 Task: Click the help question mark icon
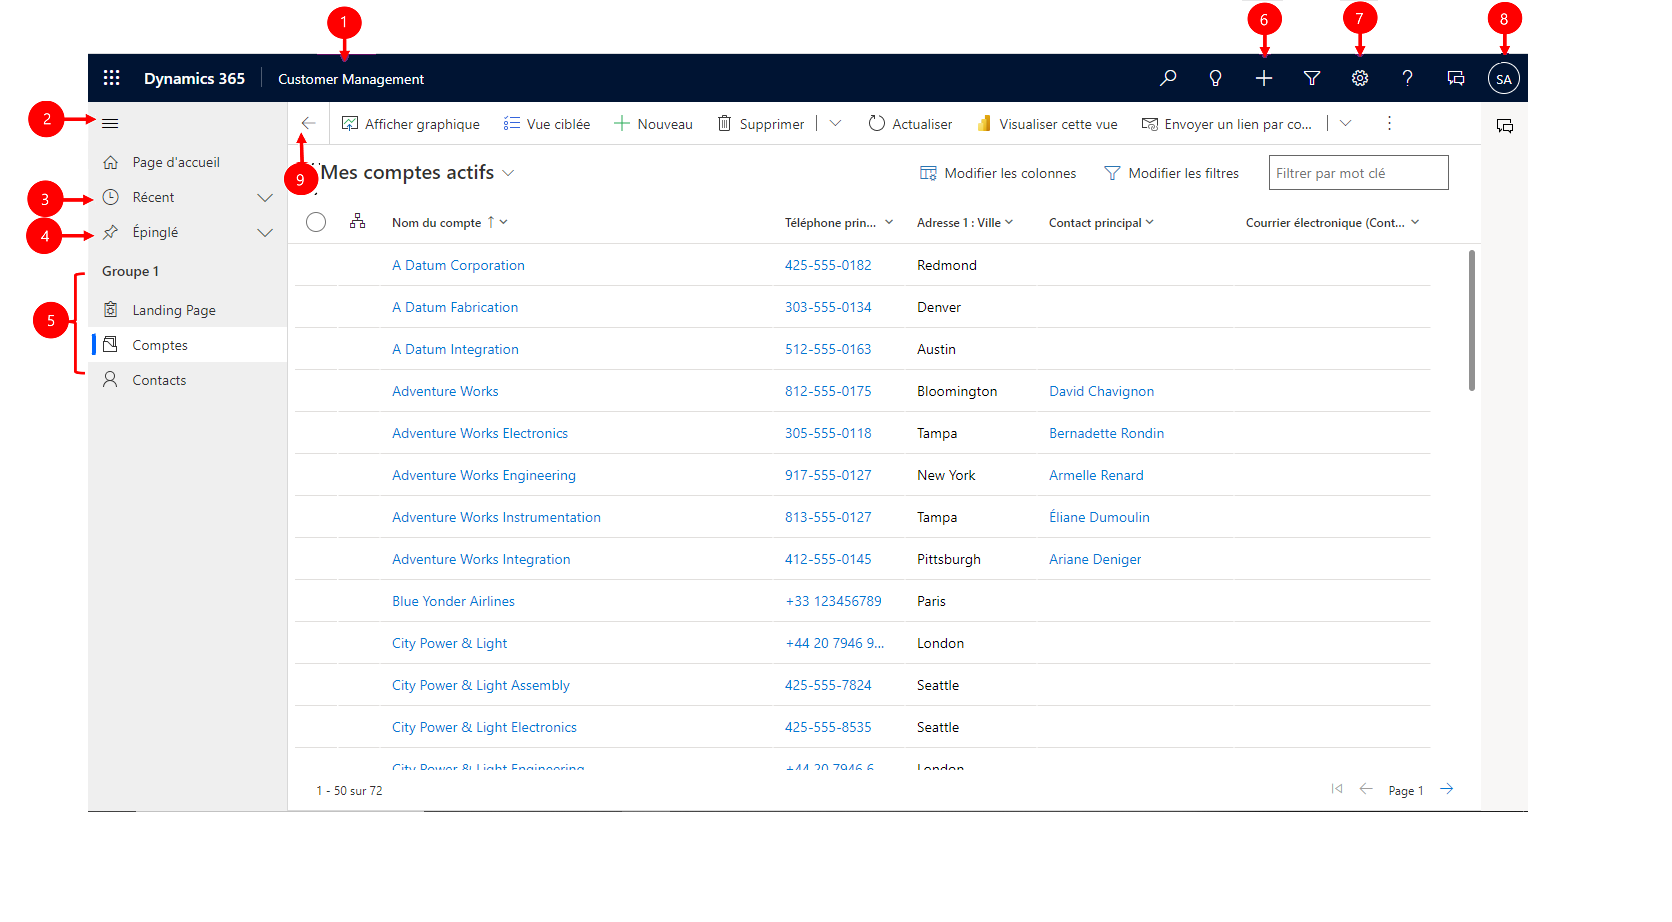click(1408, 78)
